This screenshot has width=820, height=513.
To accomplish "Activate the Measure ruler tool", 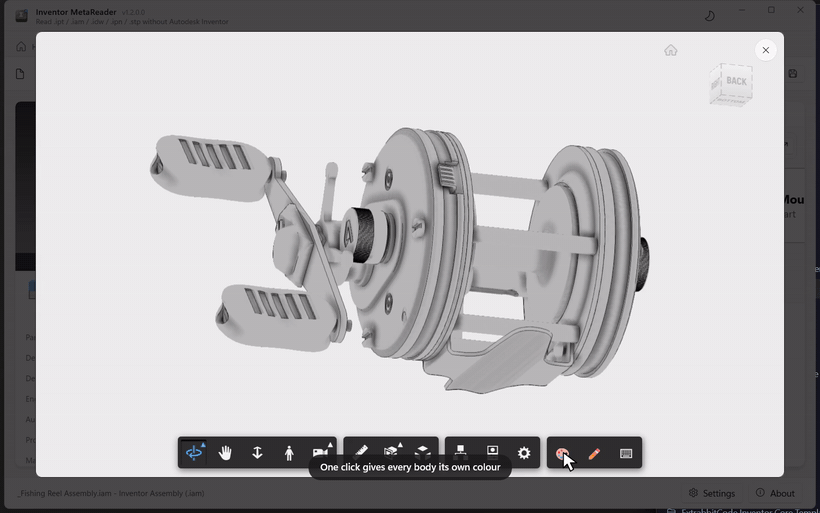I will click(361, 451).
